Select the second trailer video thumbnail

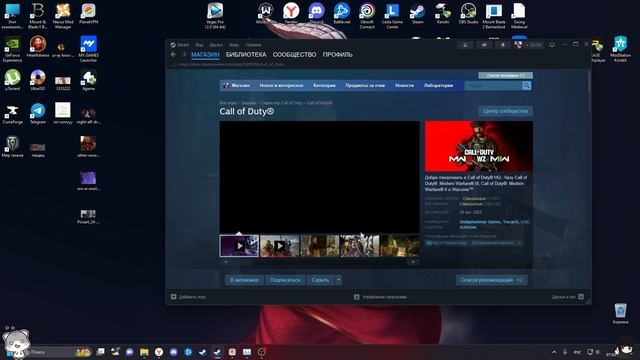point(280,246)
